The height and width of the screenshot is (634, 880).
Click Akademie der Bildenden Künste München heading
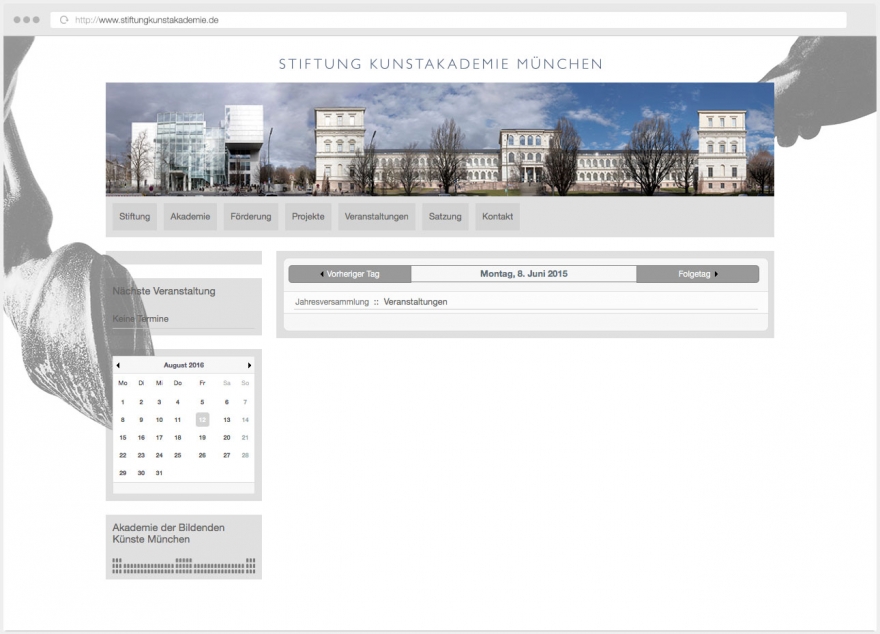click(x=168, y=534)
